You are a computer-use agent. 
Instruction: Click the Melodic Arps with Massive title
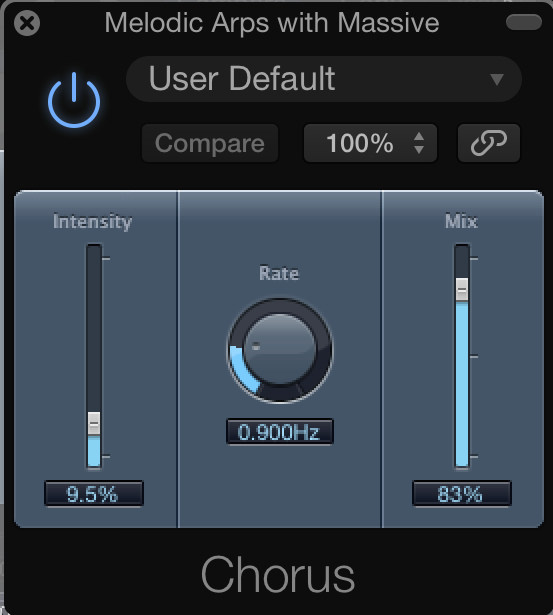tap(272, 22)
